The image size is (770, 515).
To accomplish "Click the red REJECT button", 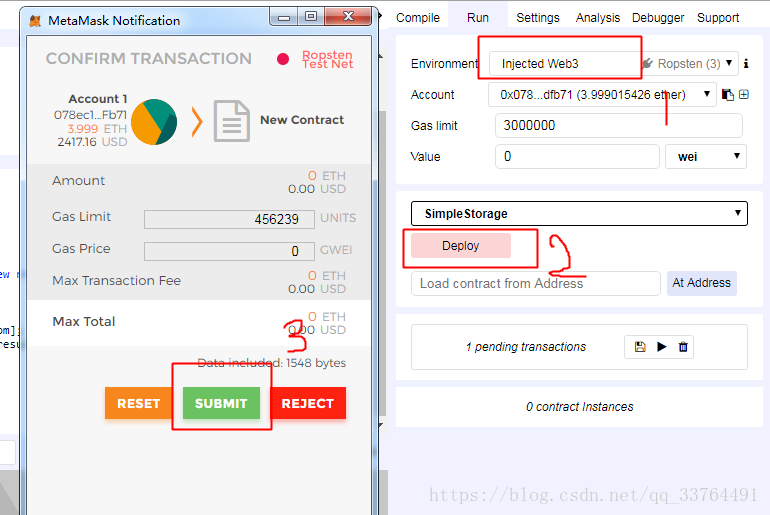I will (307, 404).
